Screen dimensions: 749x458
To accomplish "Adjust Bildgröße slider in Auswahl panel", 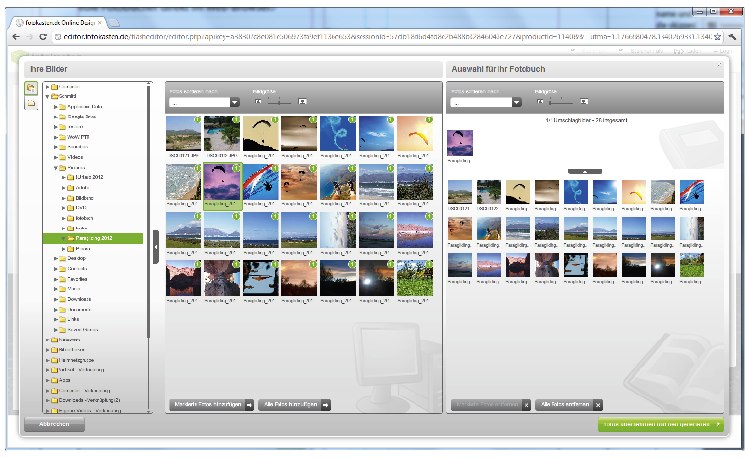I will coord(561,101).
